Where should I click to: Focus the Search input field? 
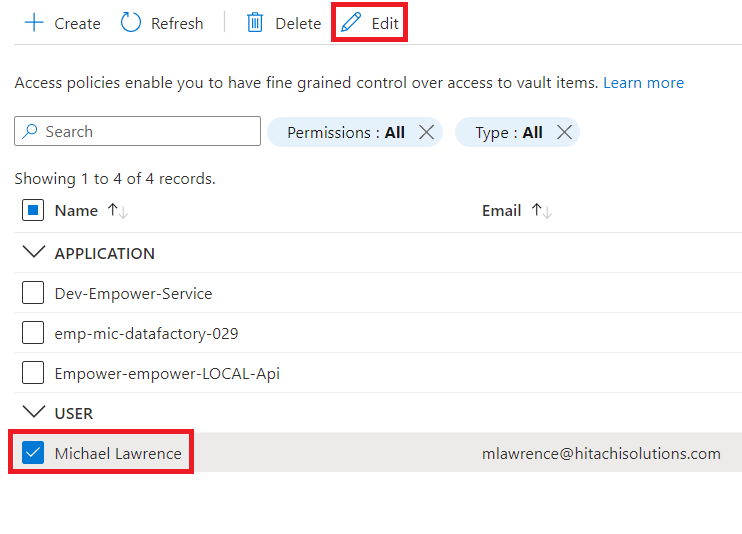[137, 131]
